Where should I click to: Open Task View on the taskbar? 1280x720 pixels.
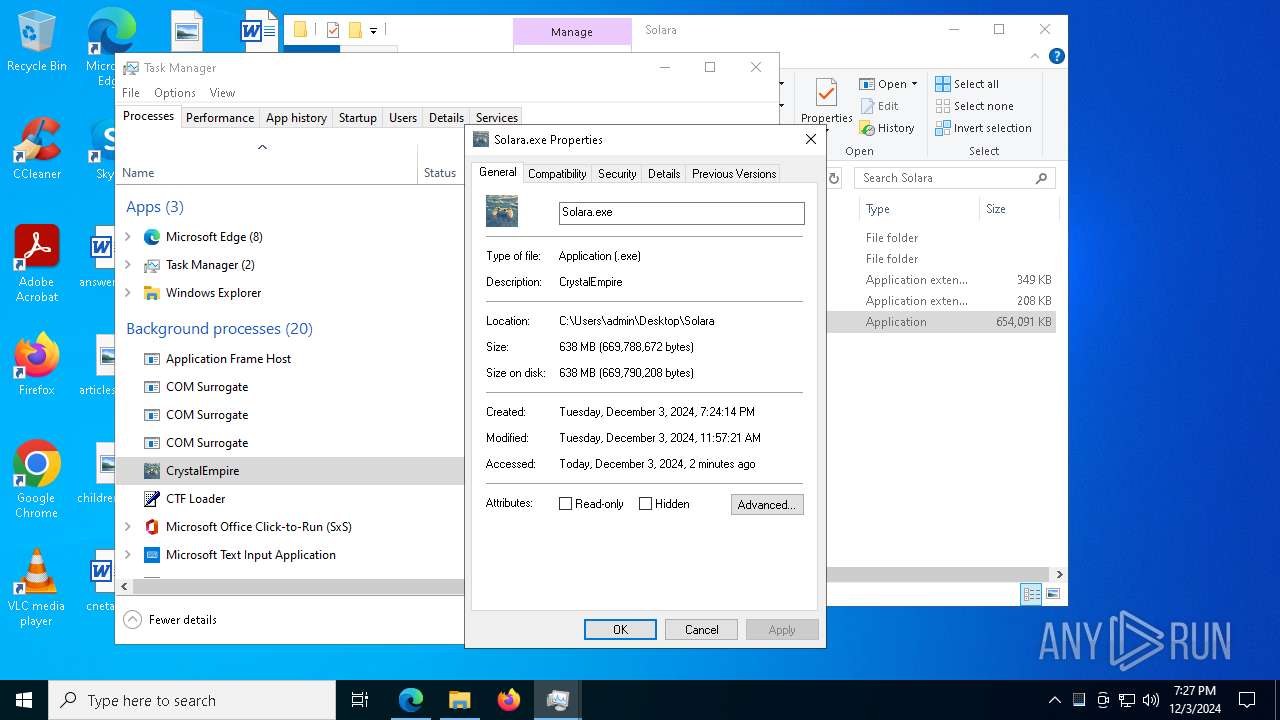coord(360,700)
